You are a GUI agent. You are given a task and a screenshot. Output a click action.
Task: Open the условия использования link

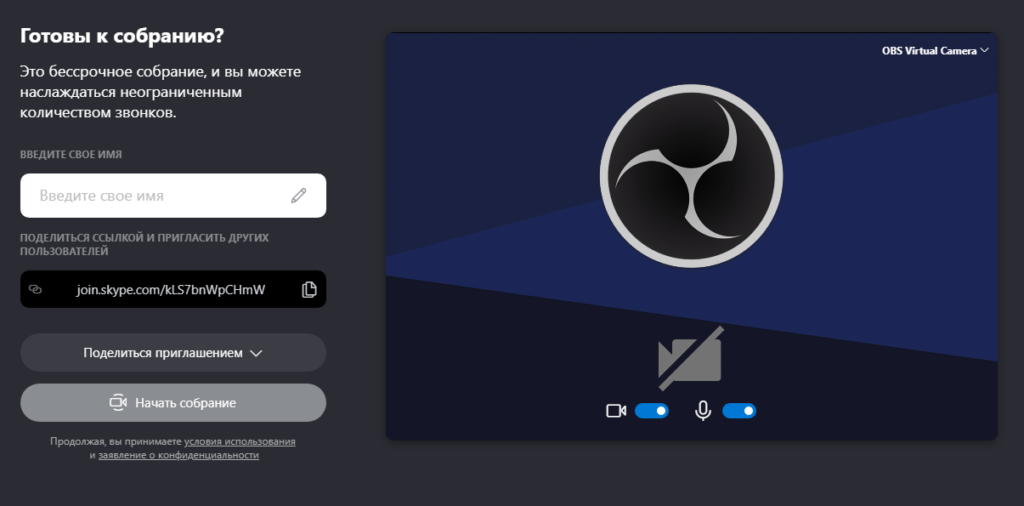tap(240, 441)
